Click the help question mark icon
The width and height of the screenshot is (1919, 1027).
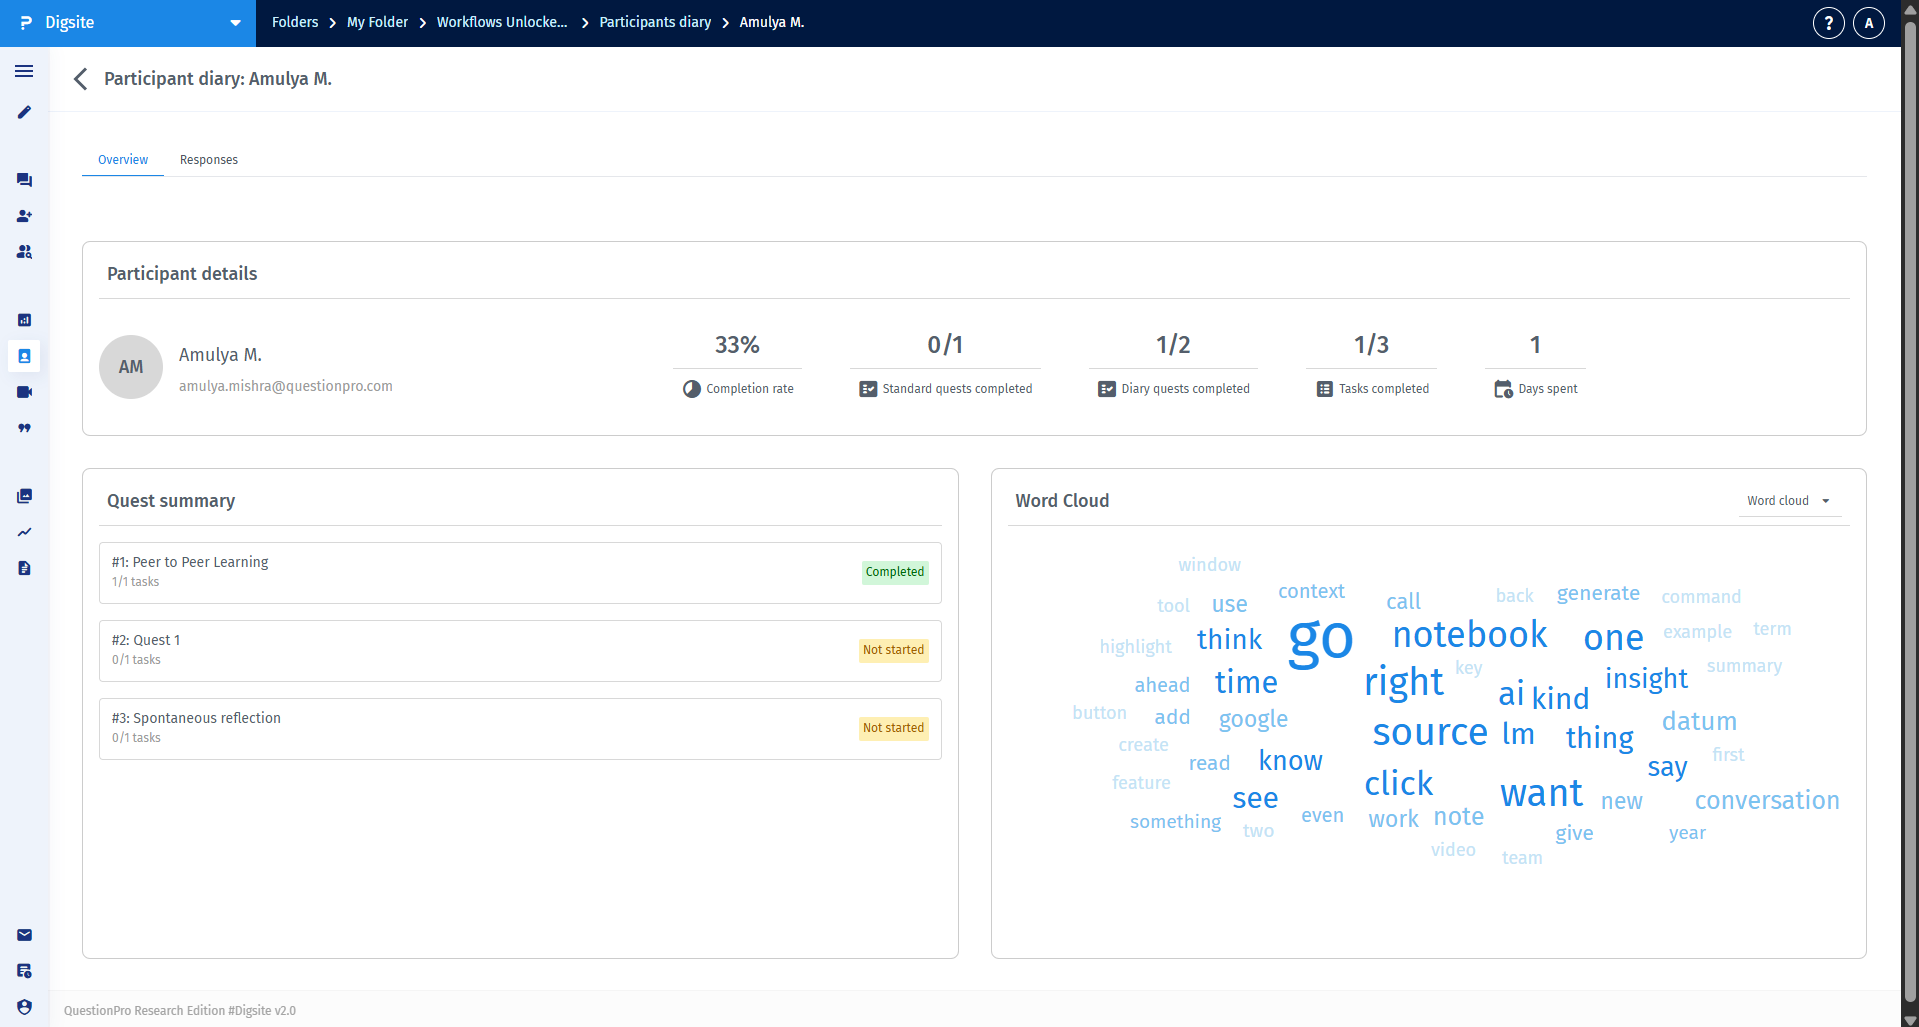click(x=1828, y=23)
